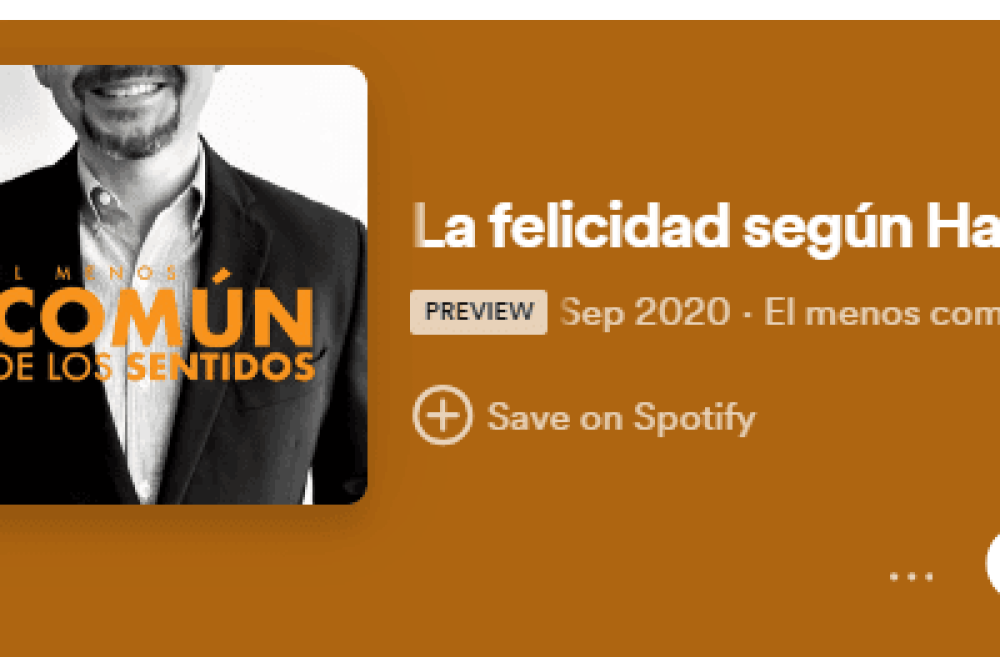Viewport: 1000px width, 667px height.
Task: Open the "El menos com…" show link
Action: point(882,313)
